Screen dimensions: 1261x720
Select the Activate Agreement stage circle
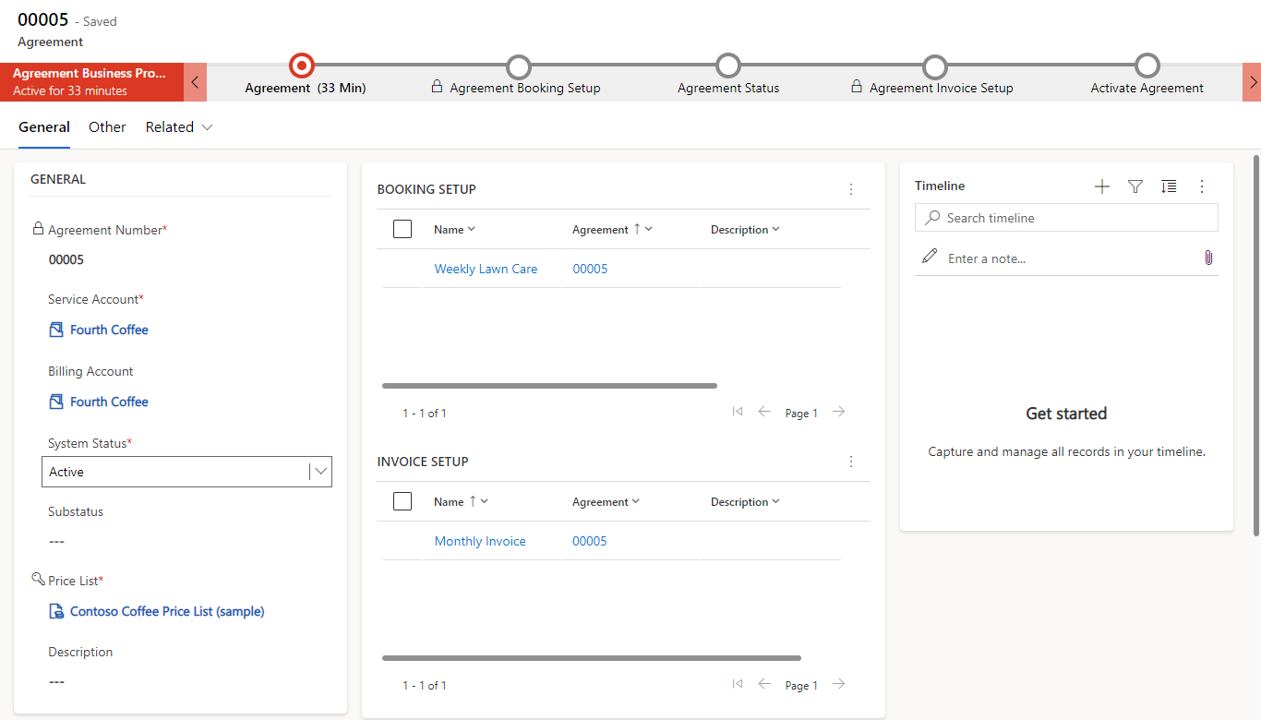1147,66
